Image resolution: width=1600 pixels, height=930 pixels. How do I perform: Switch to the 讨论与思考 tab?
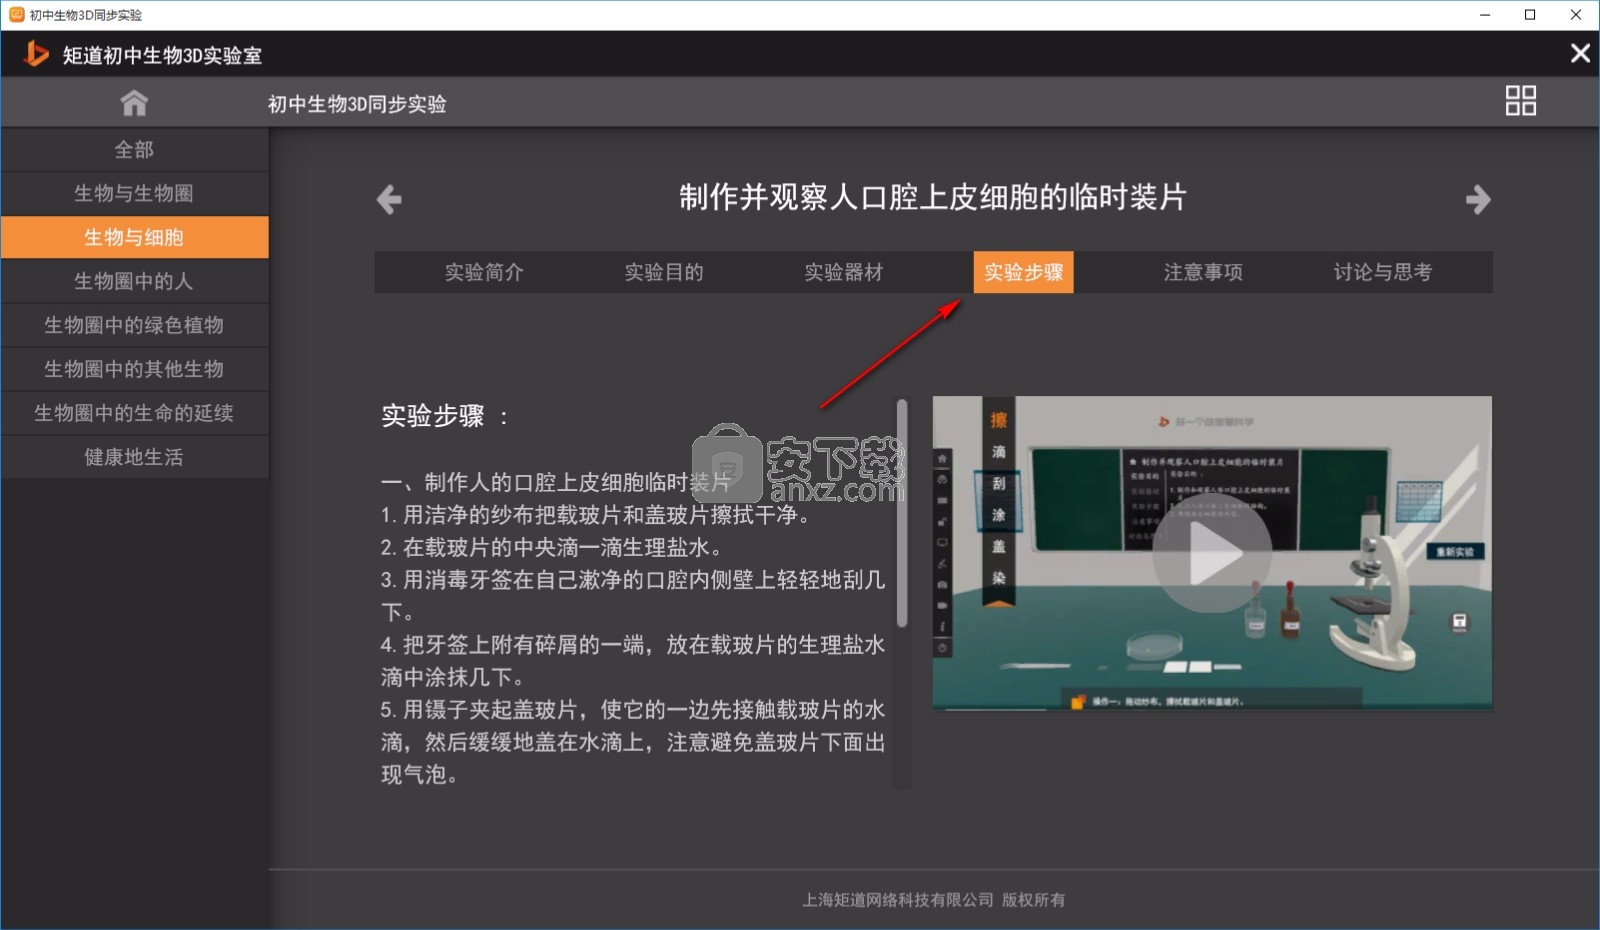pyautogui.click(x=1383, y=272)
